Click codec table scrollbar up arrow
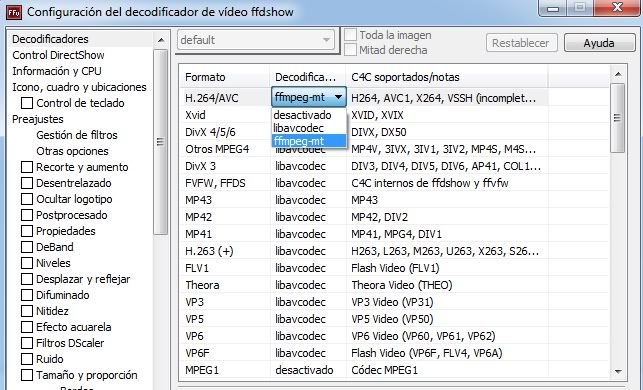This screenshot has width=643, height=390. tap(618, 74)
